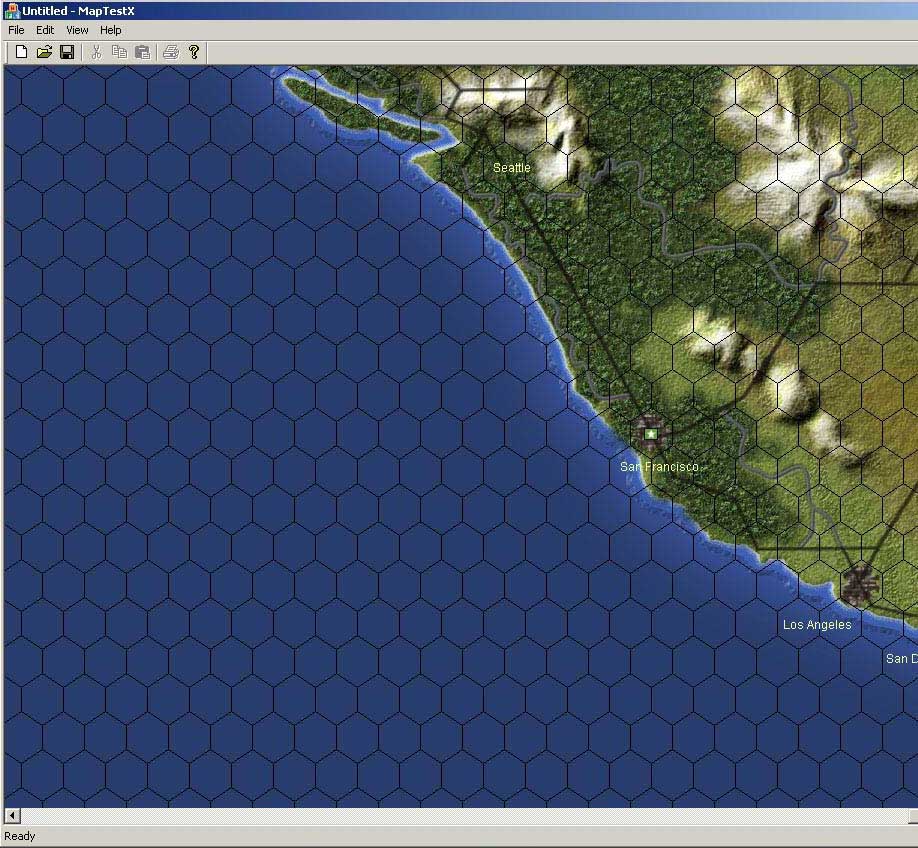
Task: Click the Seattle map label
Action: coord(512,168)
